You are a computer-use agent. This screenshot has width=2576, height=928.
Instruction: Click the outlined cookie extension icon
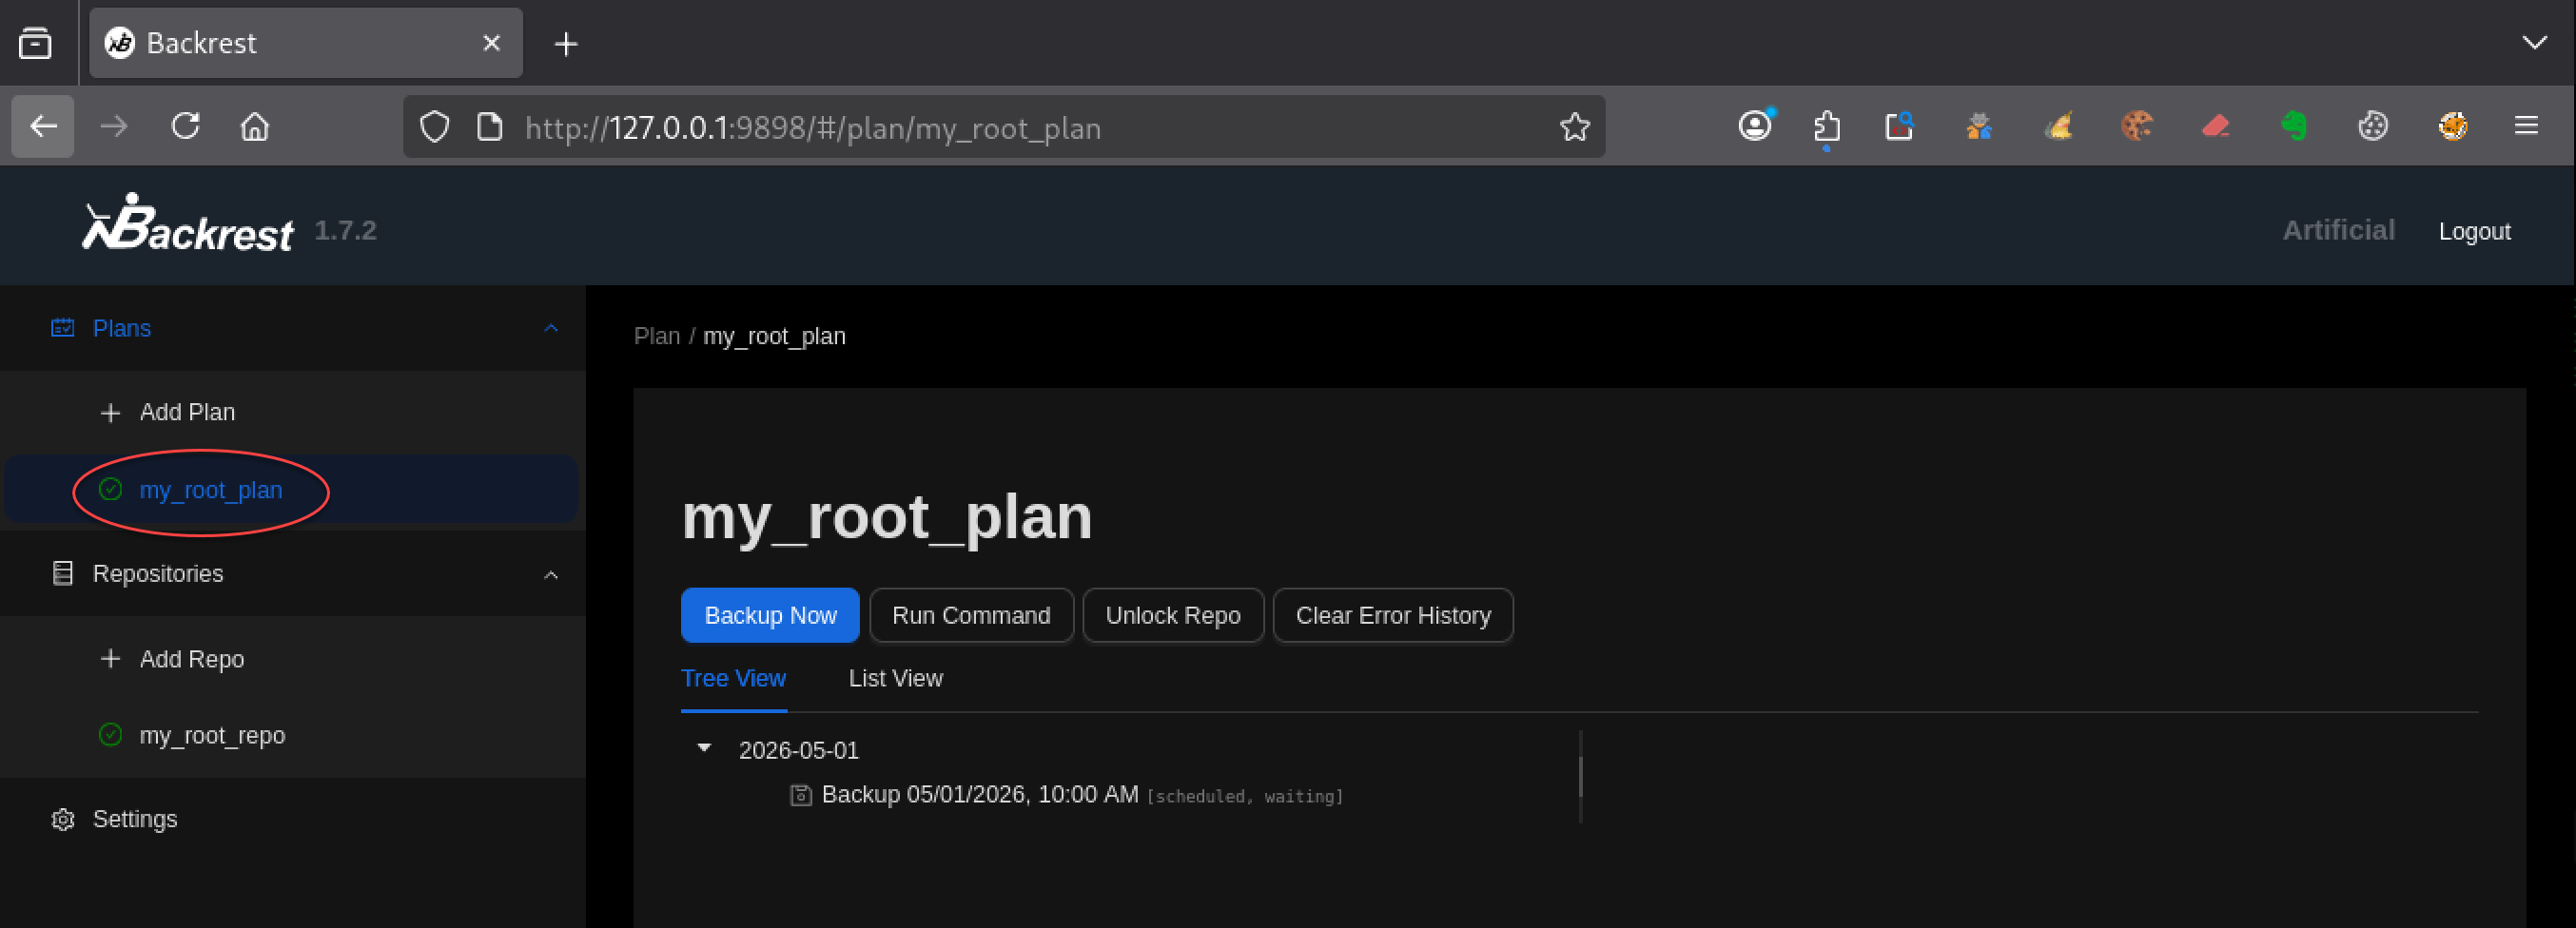point(2373,127)
